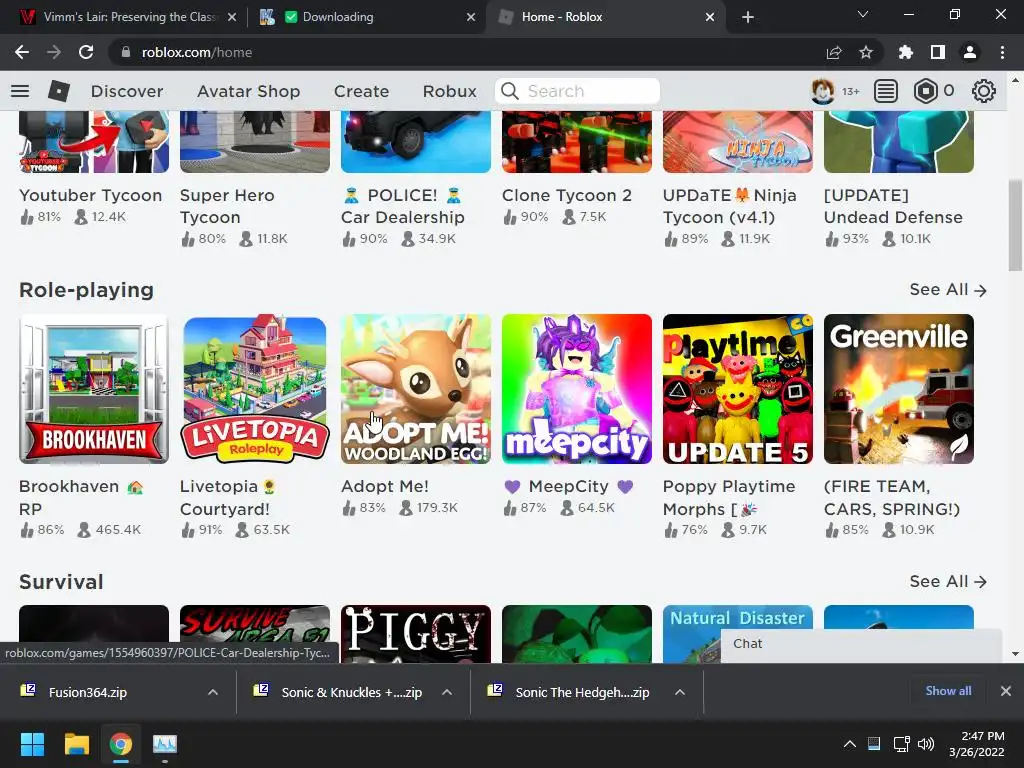The height and width of the screenshot is (768, 1024).
Task: Open Chrome extensions puzzle icon
Action: click(x=906, y=52)
